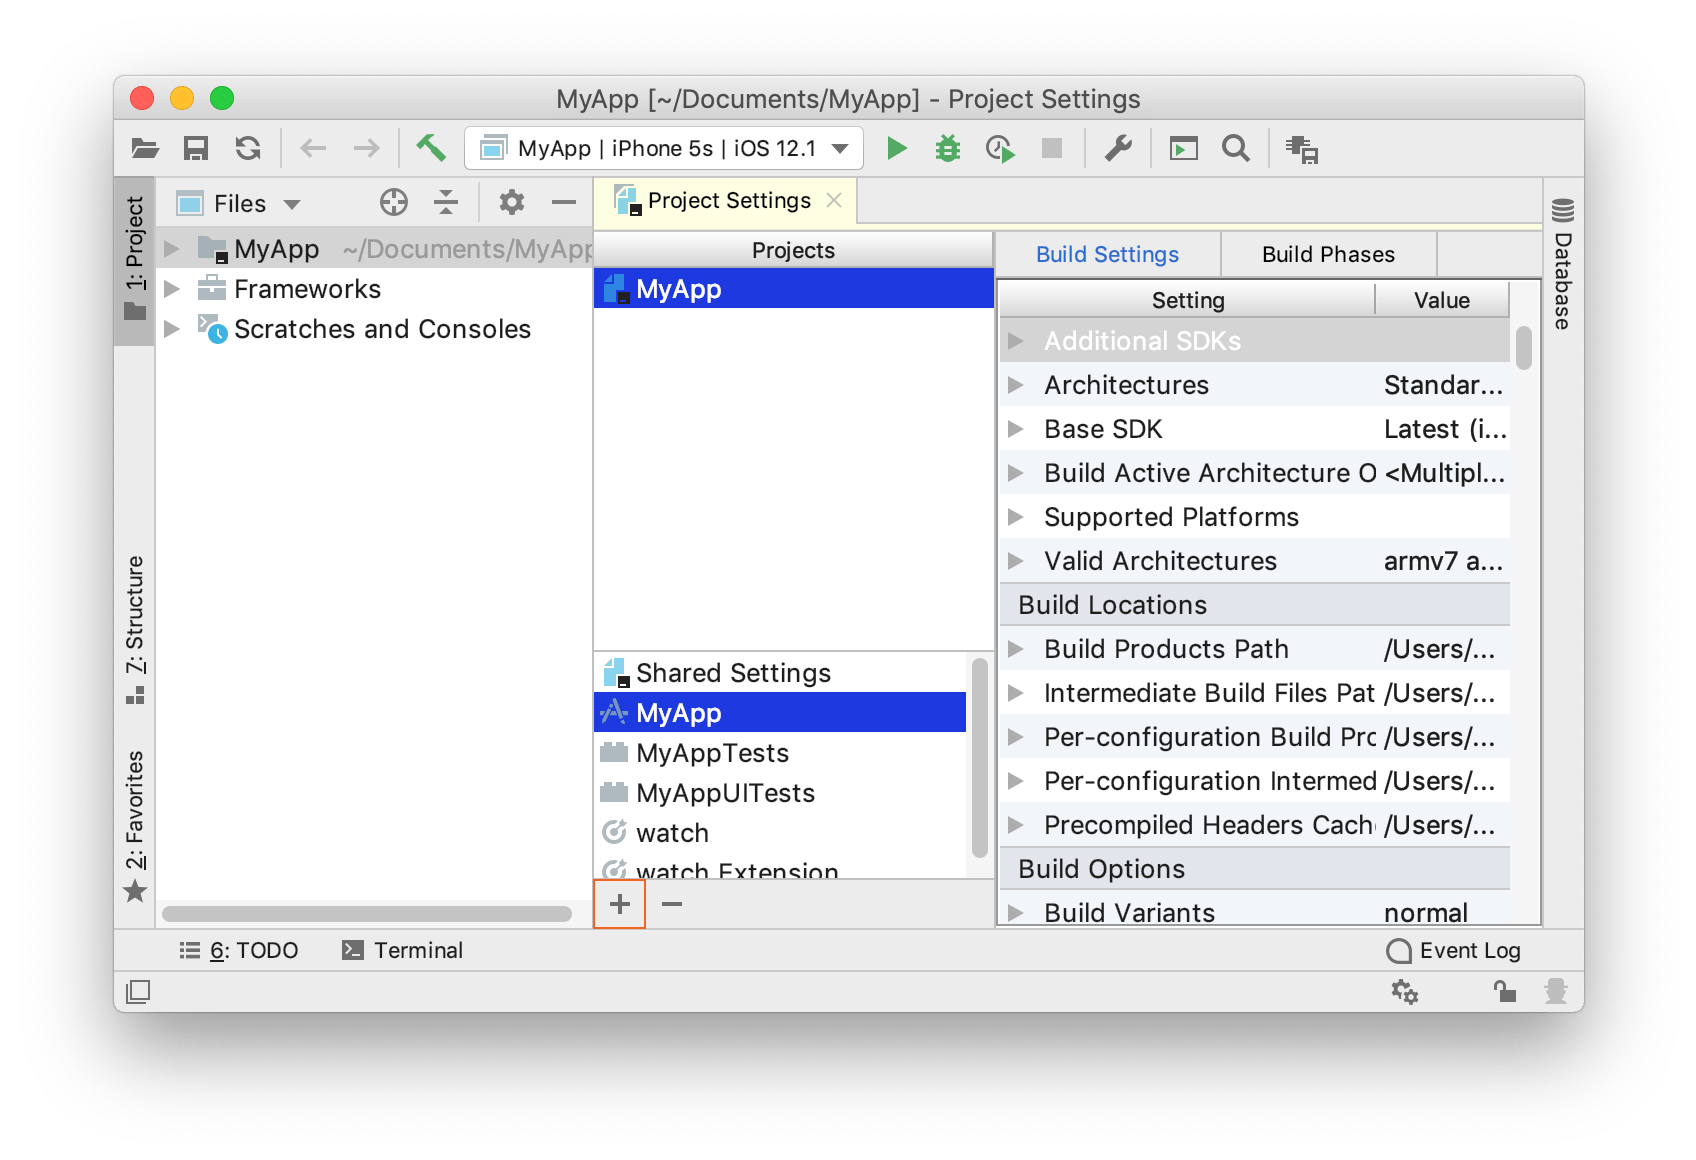Screen dimensions: 1696x1160
Task: Open project pane gear options
Action: click(512, 203)
